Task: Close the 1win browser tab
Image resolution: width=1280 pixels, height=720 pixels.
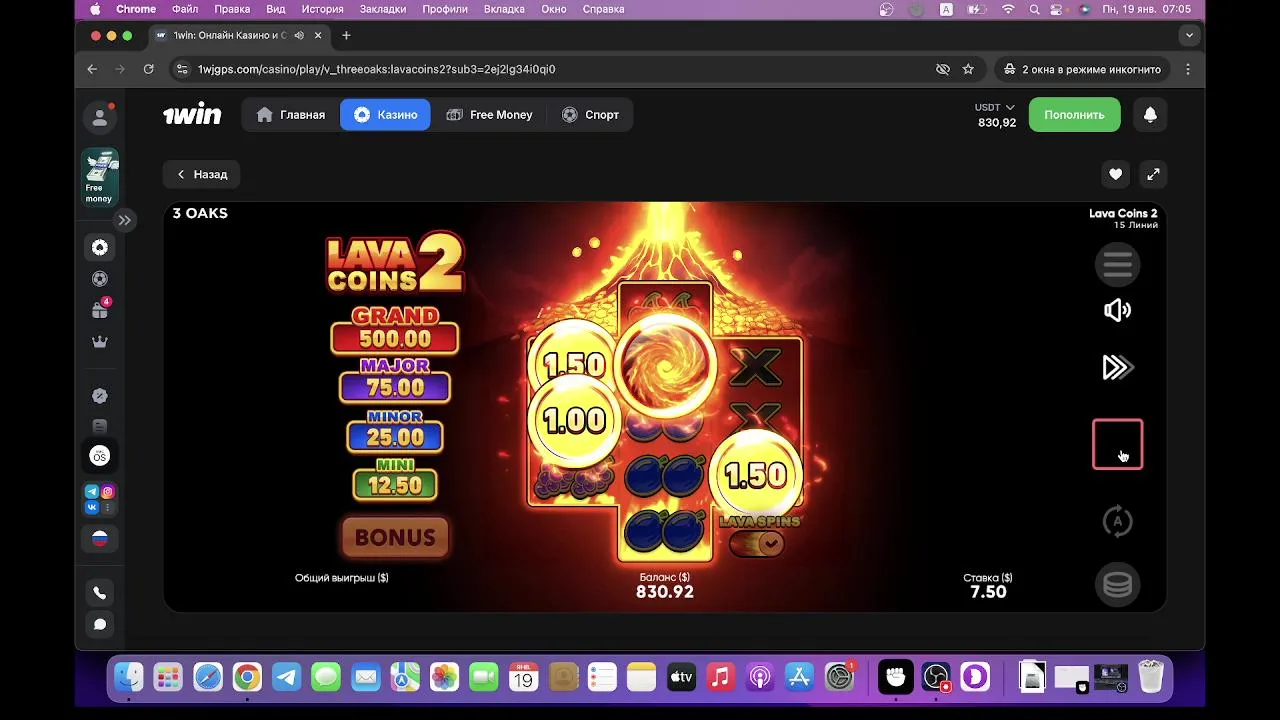Action: (x=318, y=35)
